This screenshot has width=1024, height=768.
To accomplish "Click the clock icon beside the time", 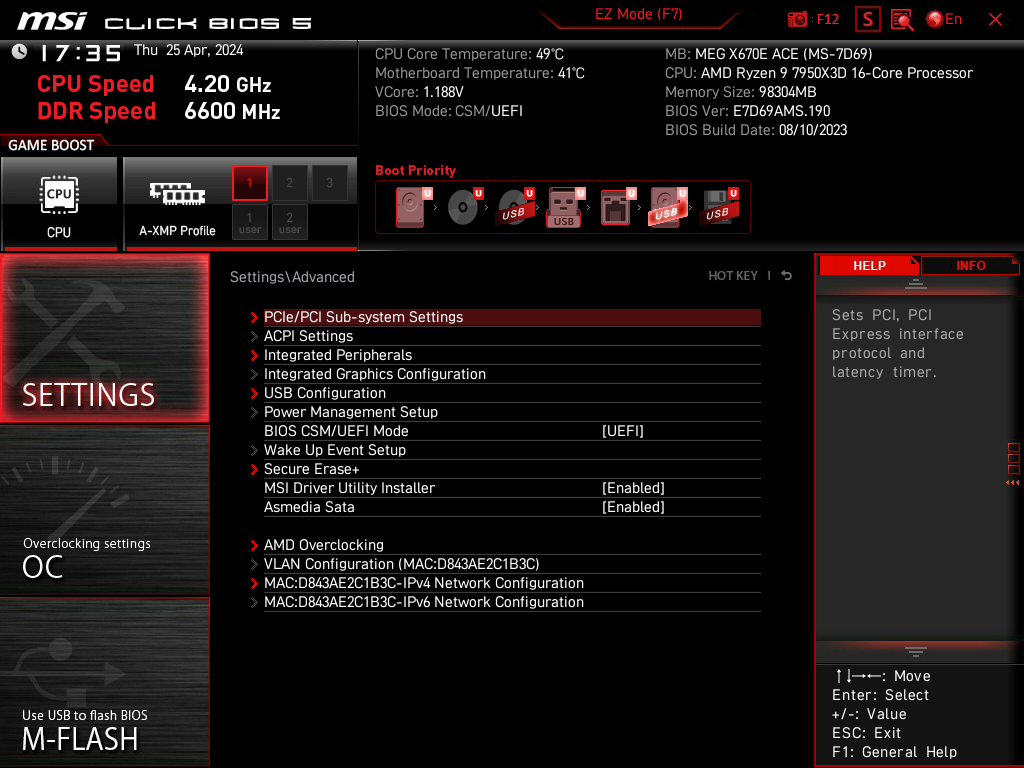I will point(20,52).
